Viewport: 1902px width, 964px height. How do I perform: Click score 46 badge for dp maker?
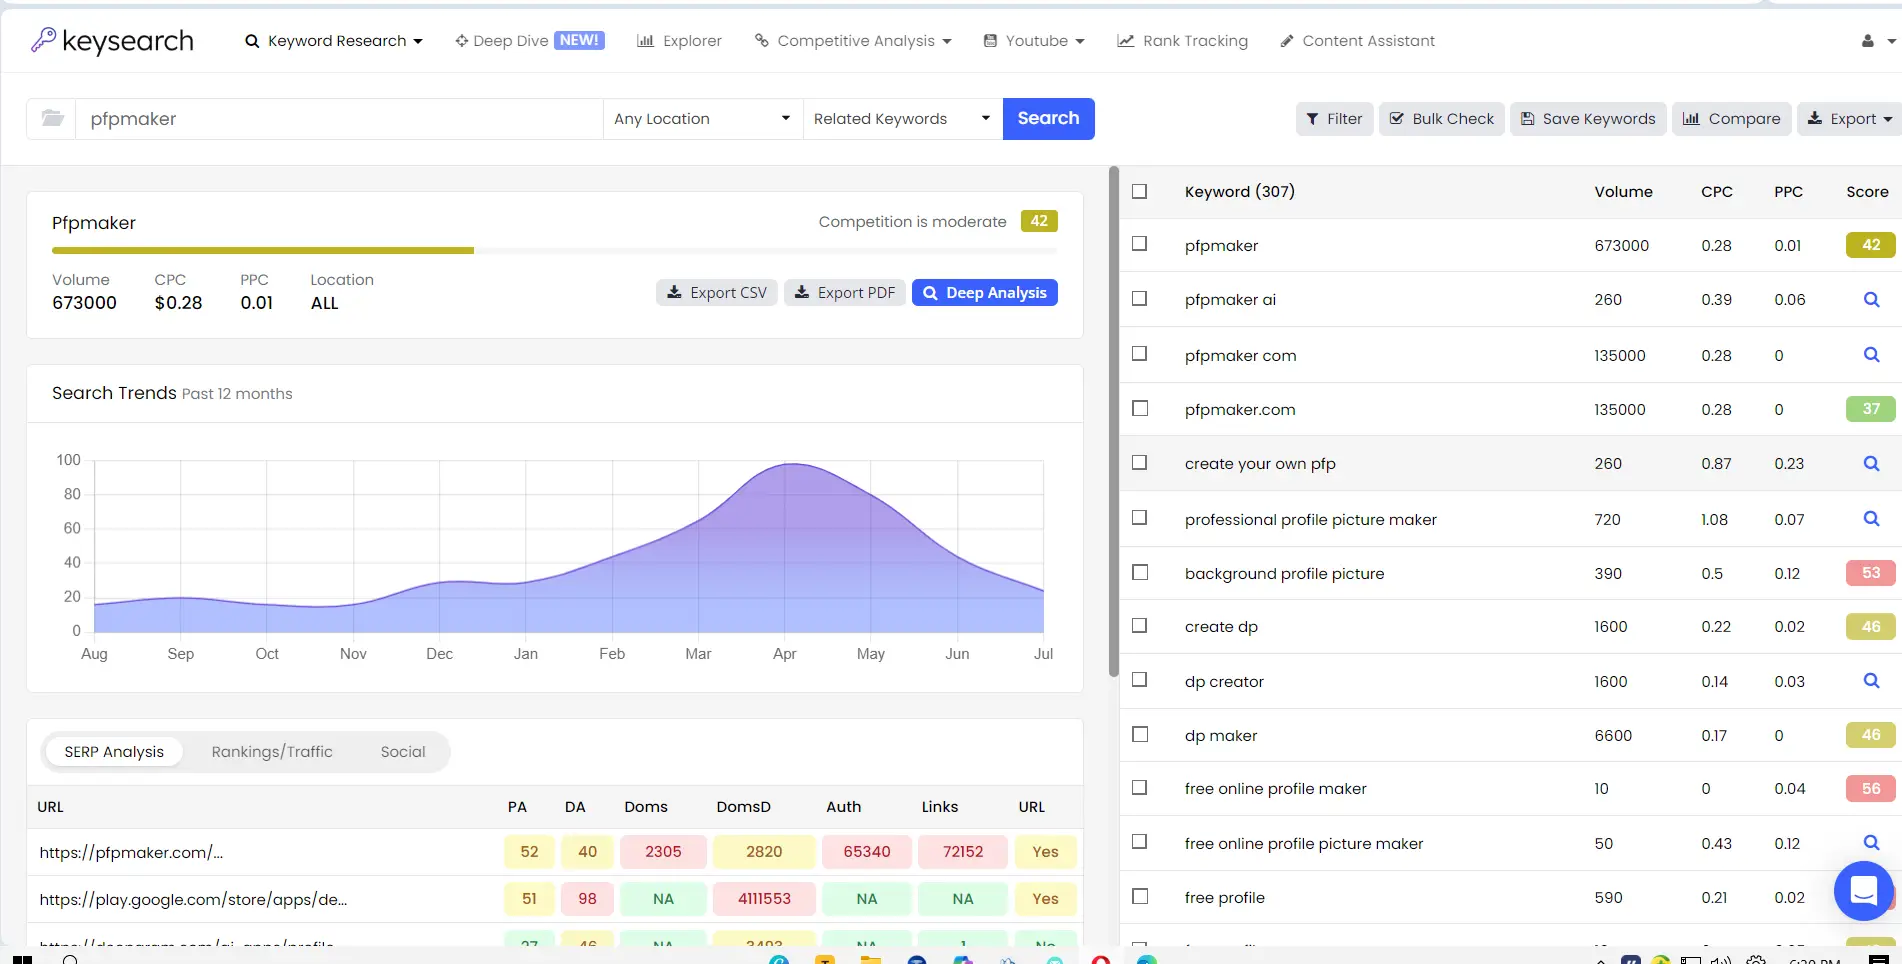point(1870,735)
